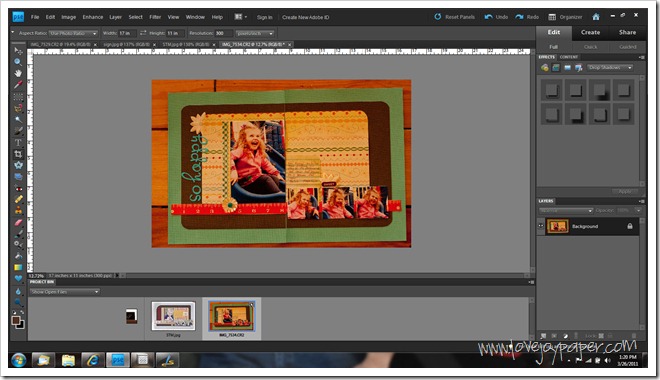Select the Eyedropper tool

[18, 85]
